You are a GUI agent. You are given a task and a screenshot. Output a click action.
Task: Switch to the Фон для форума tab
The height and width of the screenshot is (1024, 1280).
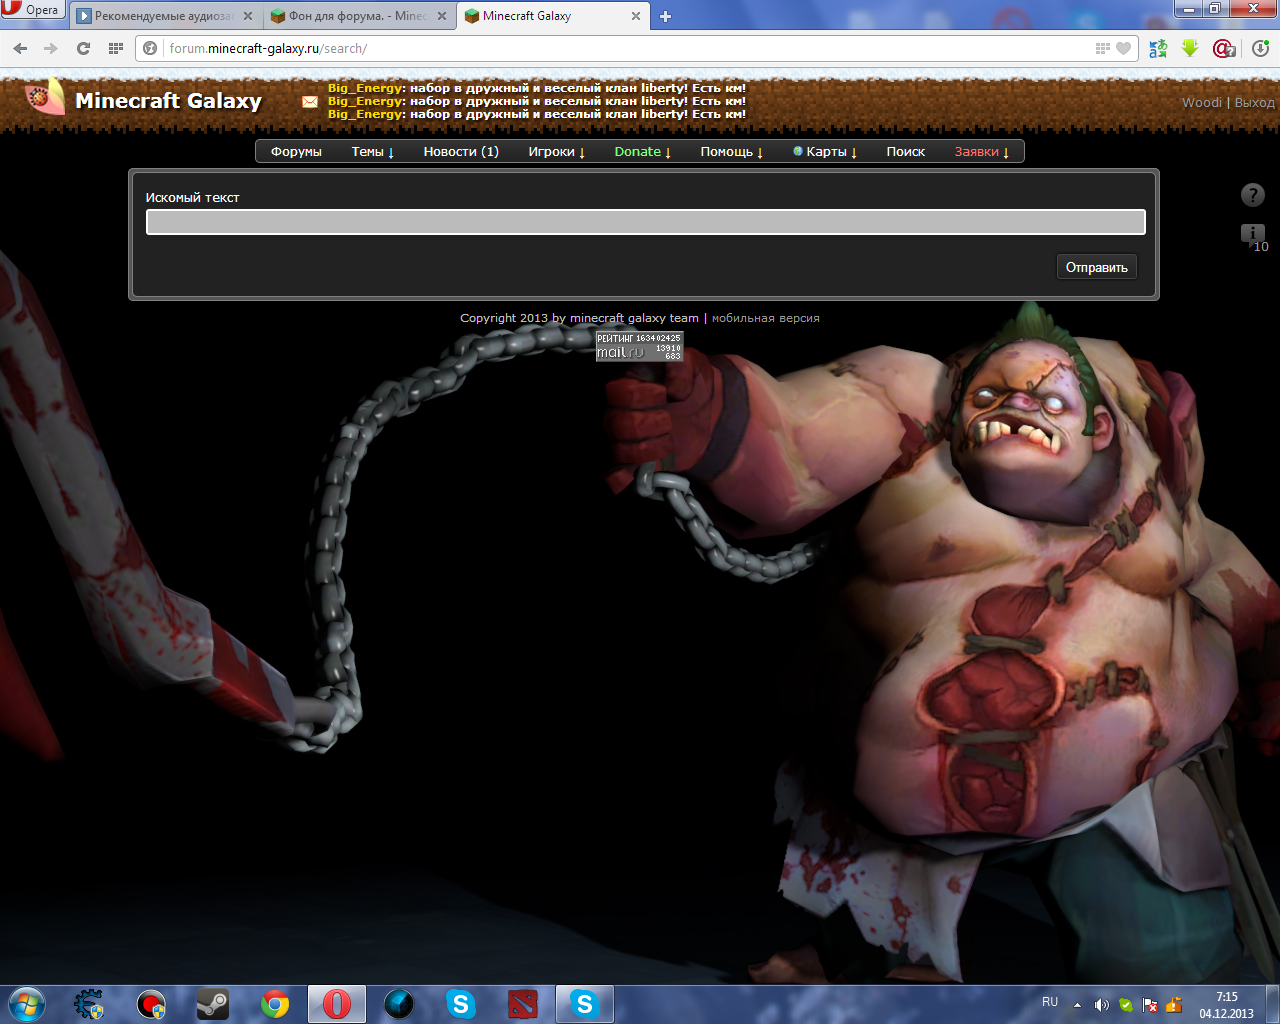(x=358, y=16)
